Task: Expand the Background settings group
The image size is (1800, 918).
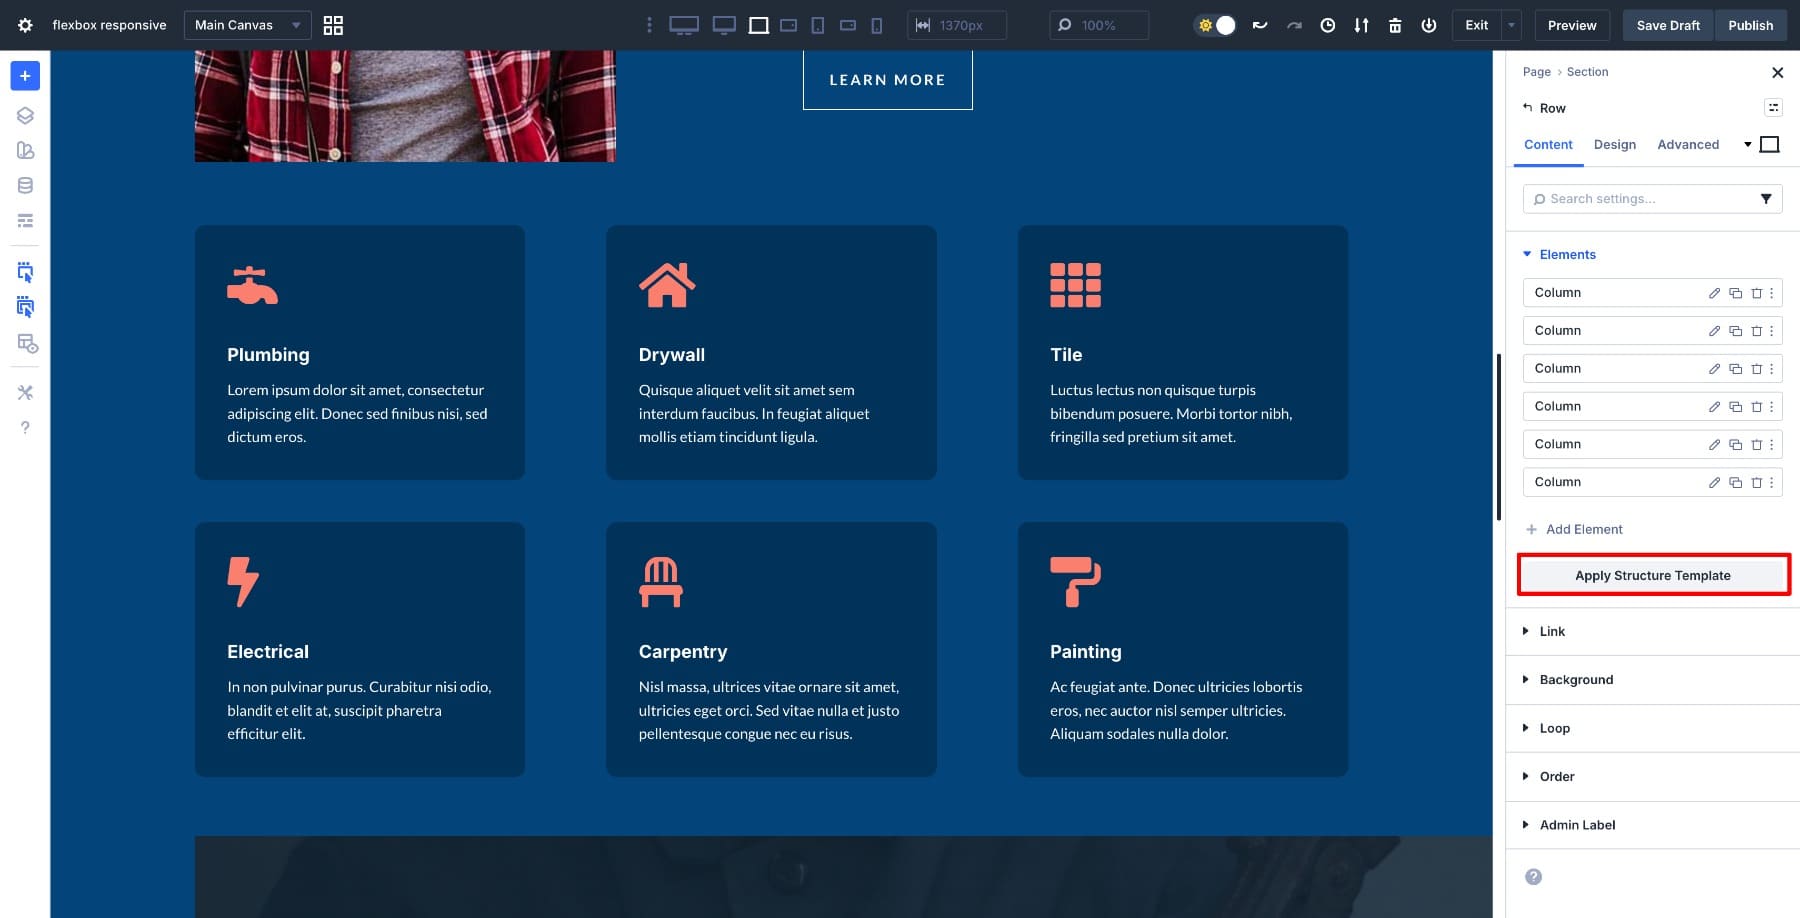Action: point(1576,680)
